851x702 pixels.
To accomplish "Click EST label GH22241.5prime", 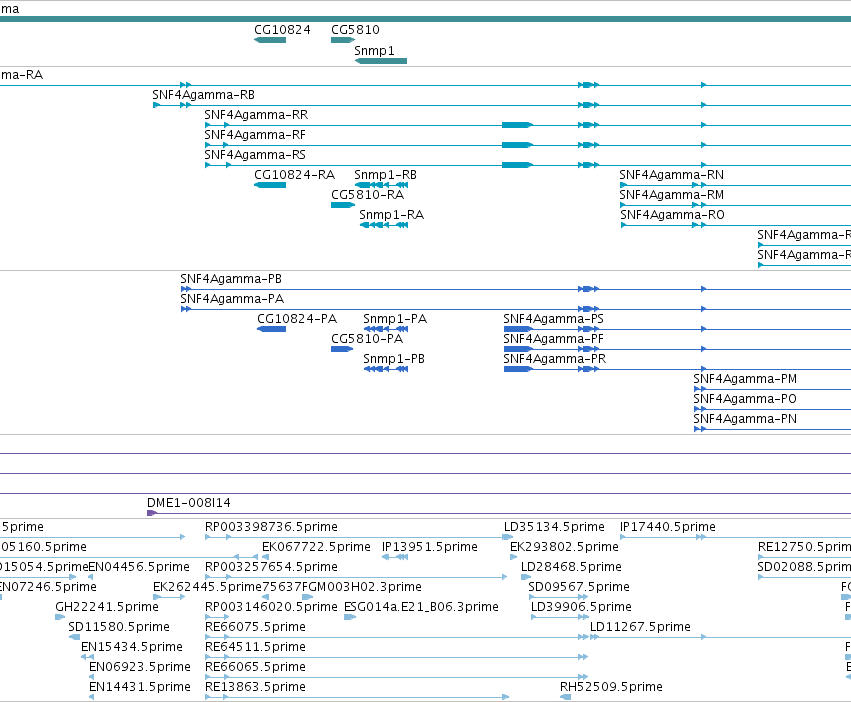I will tap(107, 608).
